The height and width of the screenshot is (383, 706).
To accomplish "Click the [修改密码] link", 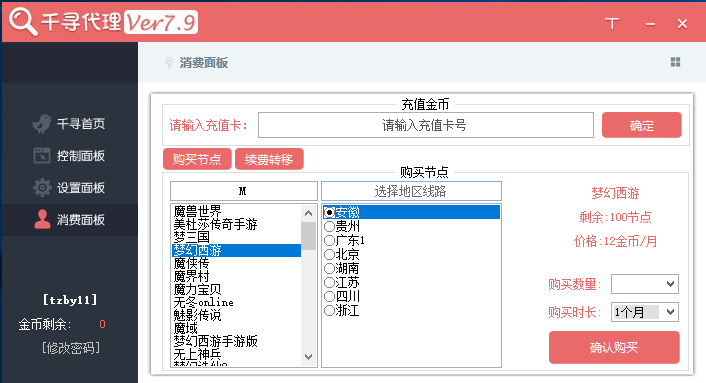I will click(71, 348).
